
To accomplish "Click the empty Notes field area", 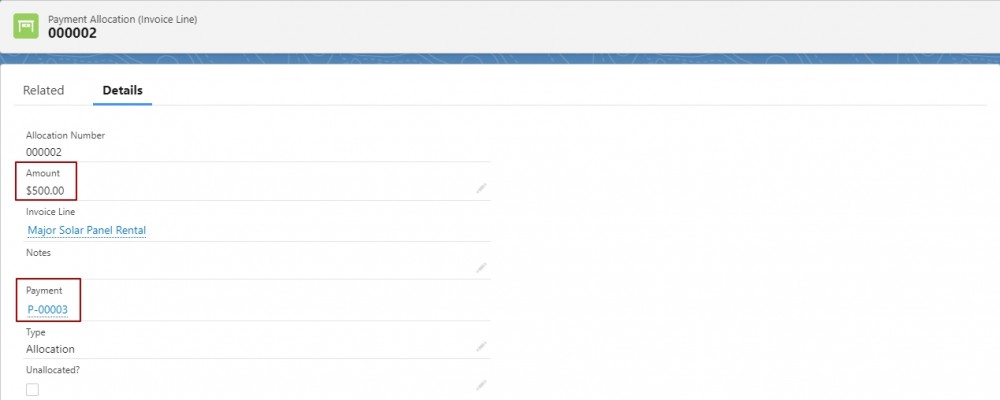I will click(249, 268).
